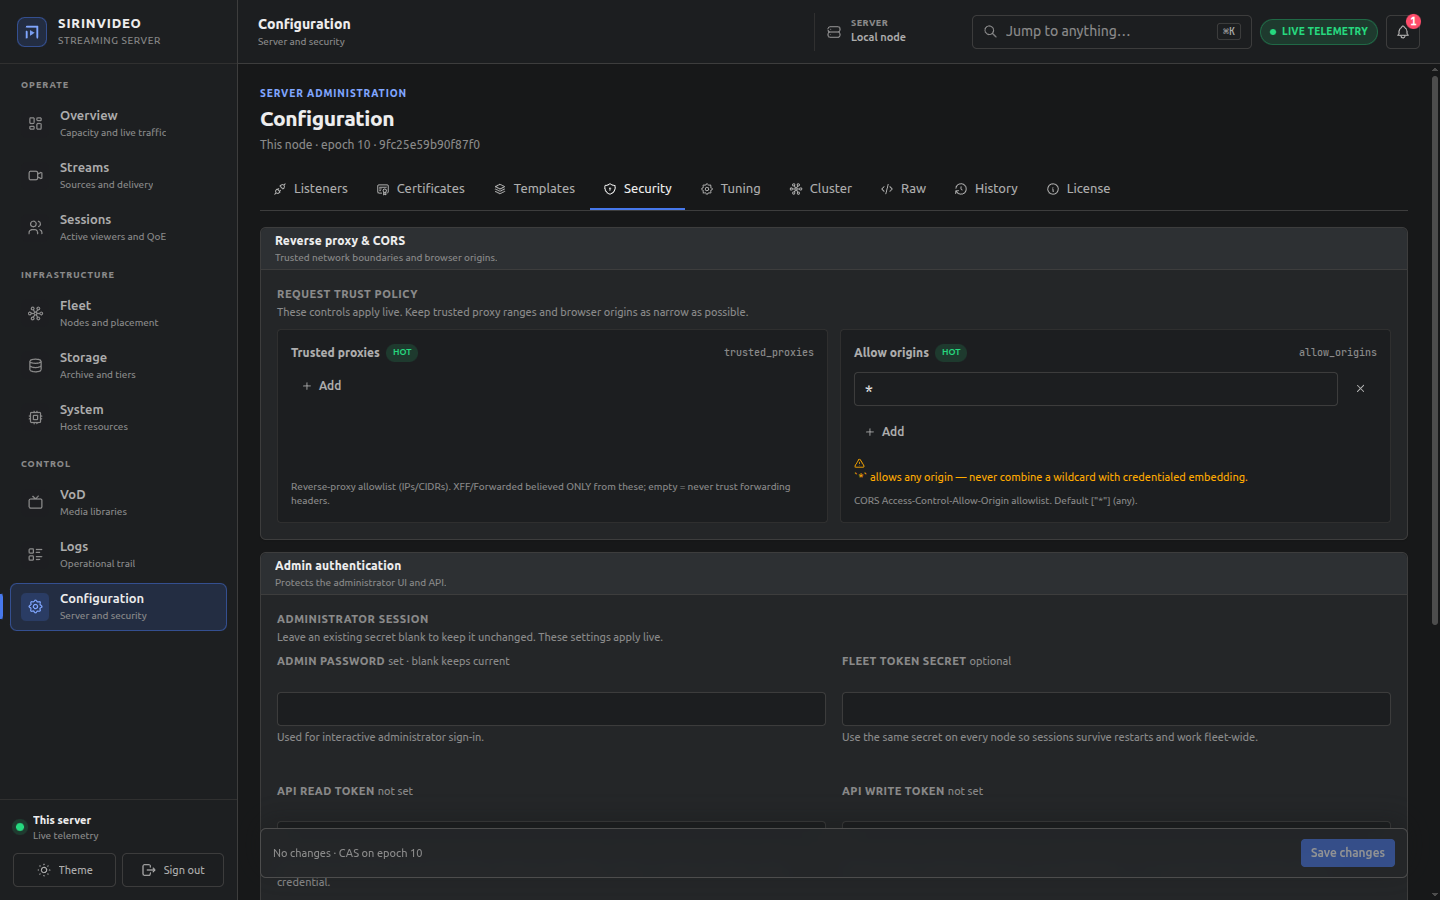
Task: Click the SirinVideo logo icon
Action: (x=32, y=32)
